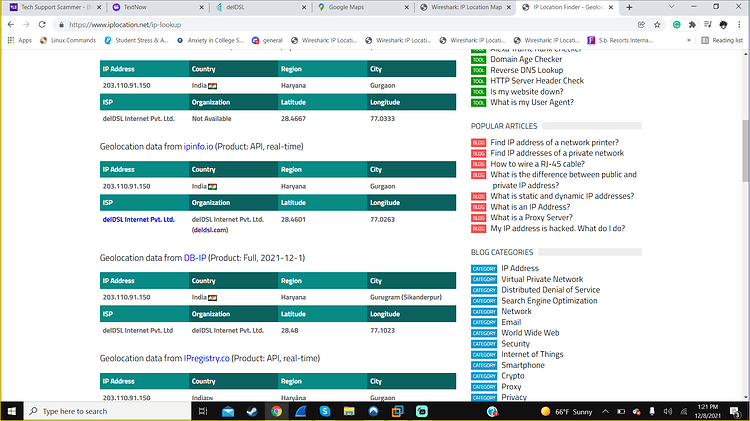Open general bookmark

click(267, 40)
